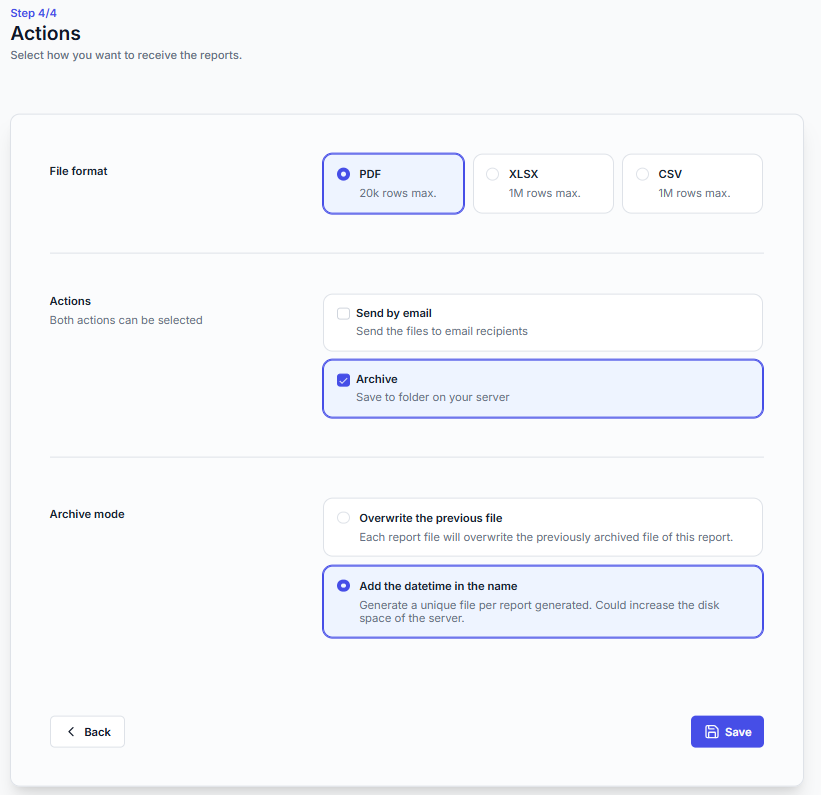This screenshot has width=821, height=795.
Task: Click the PDF 20k rows max card
Action: tap(393, 184)
